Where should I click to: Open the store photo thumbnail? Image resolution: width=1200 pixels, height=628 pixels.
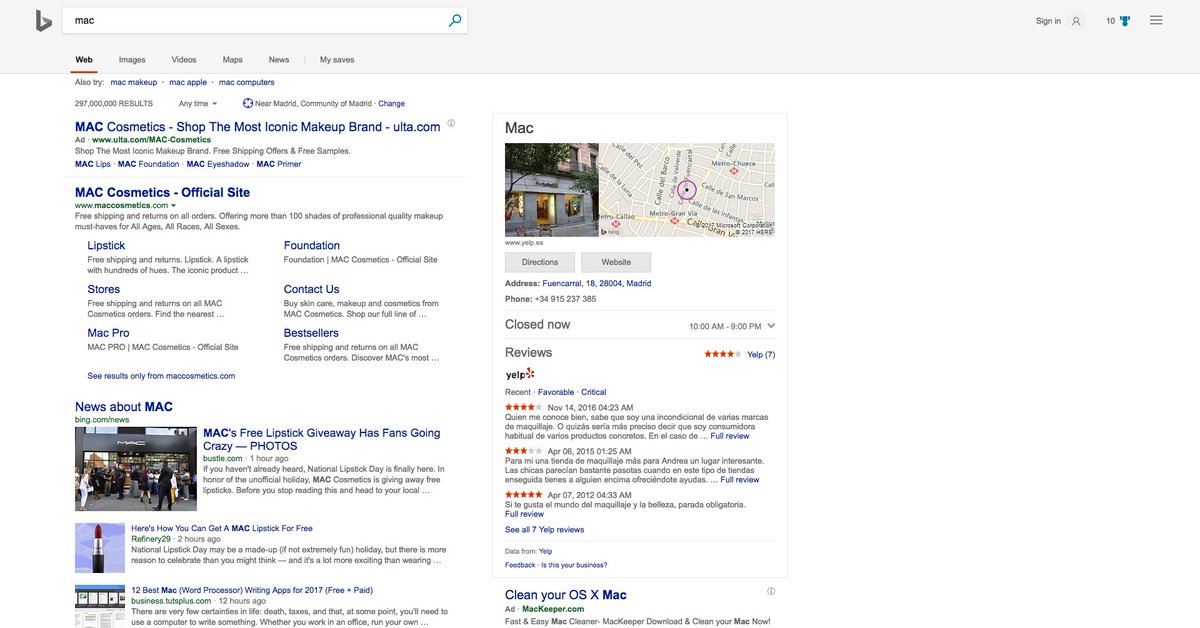(x=551, y=189)
